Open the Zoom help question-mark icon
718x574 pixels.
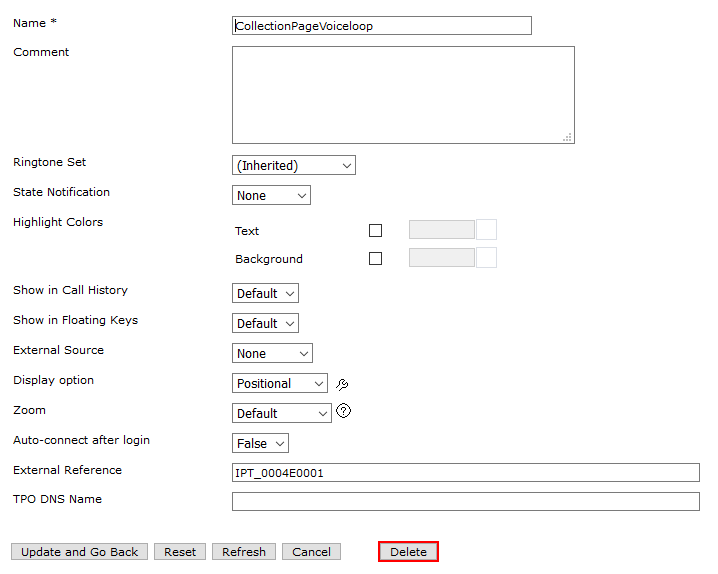pos(343,411)
